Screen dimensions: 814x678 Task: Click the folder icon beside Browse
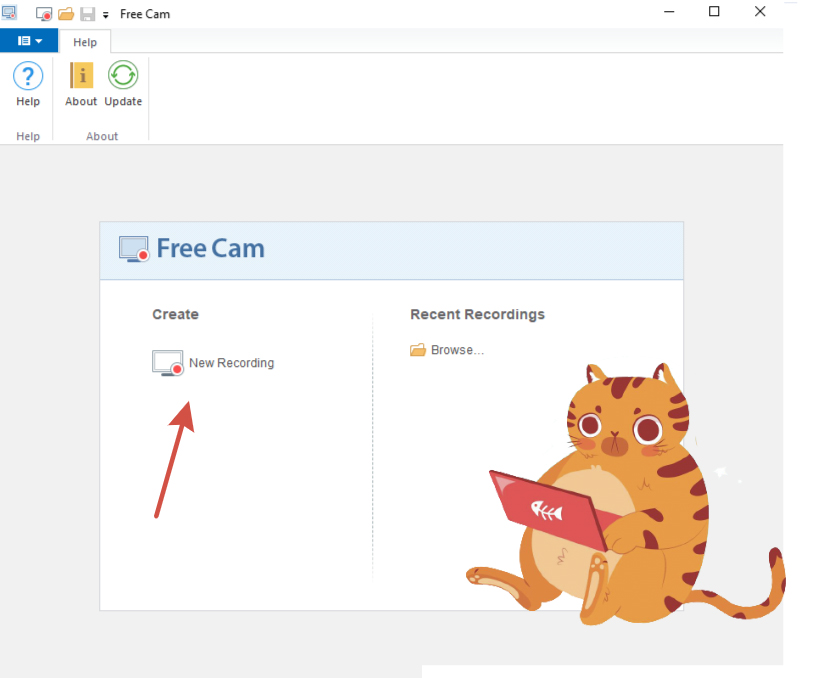point(418,350)
